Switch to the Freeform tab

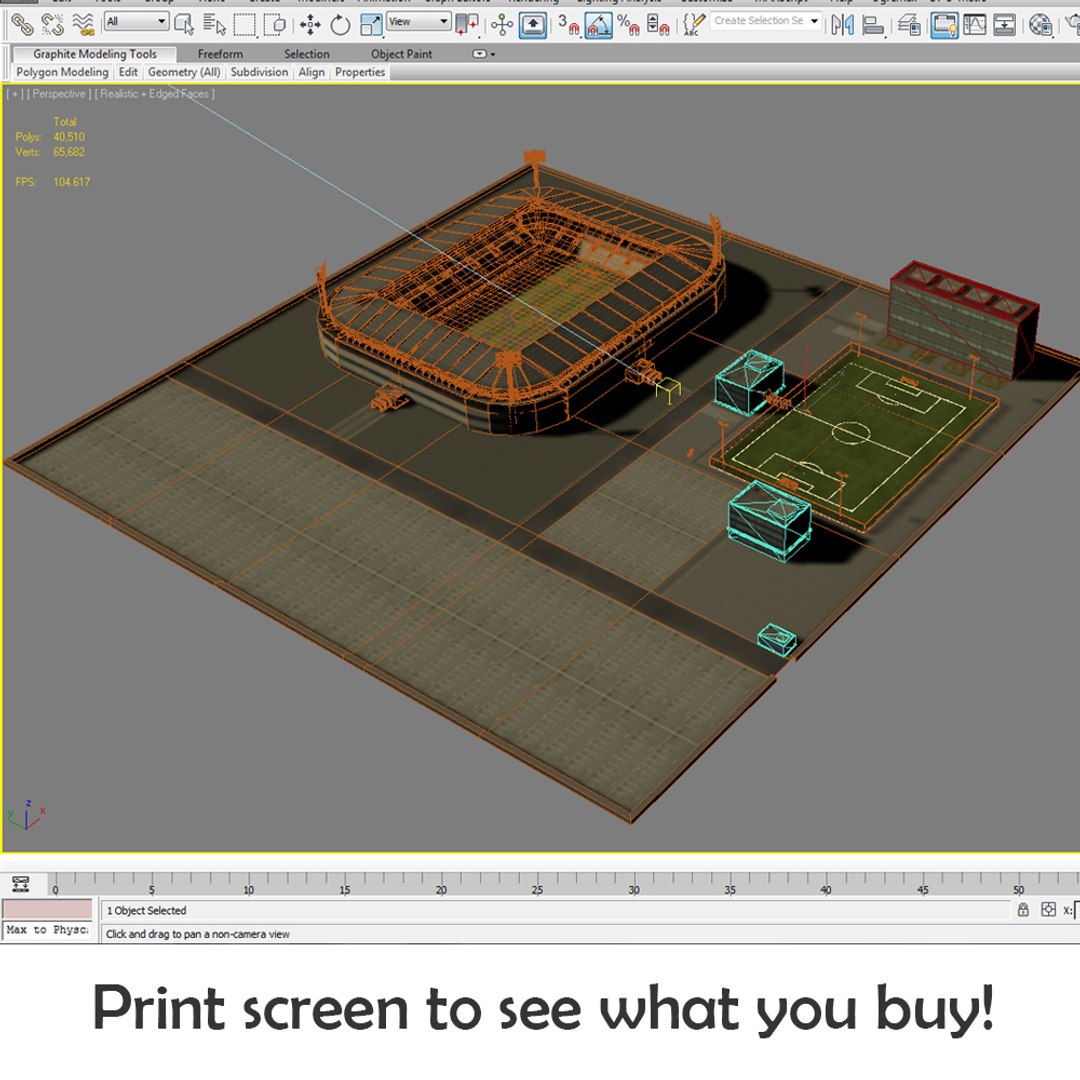tap(220, 54)
